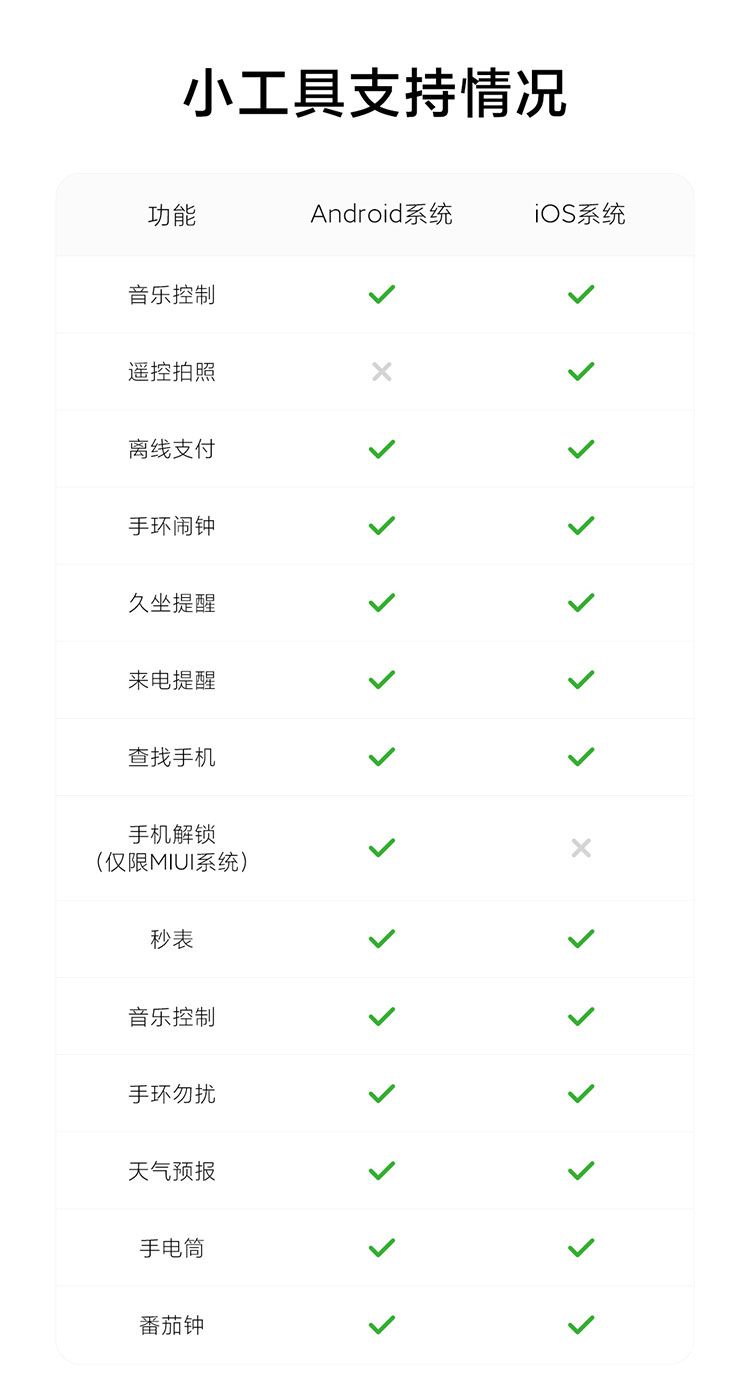
Task: Select the iOS系统 column header
Action: 580,214
